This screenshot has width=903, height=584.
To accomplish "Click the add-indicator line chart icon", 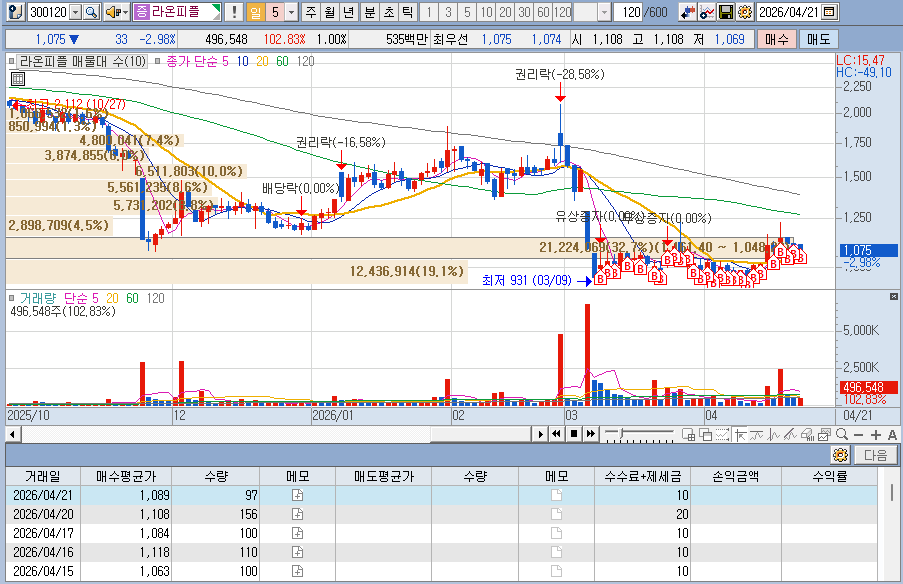I will [x=707, y=12].
